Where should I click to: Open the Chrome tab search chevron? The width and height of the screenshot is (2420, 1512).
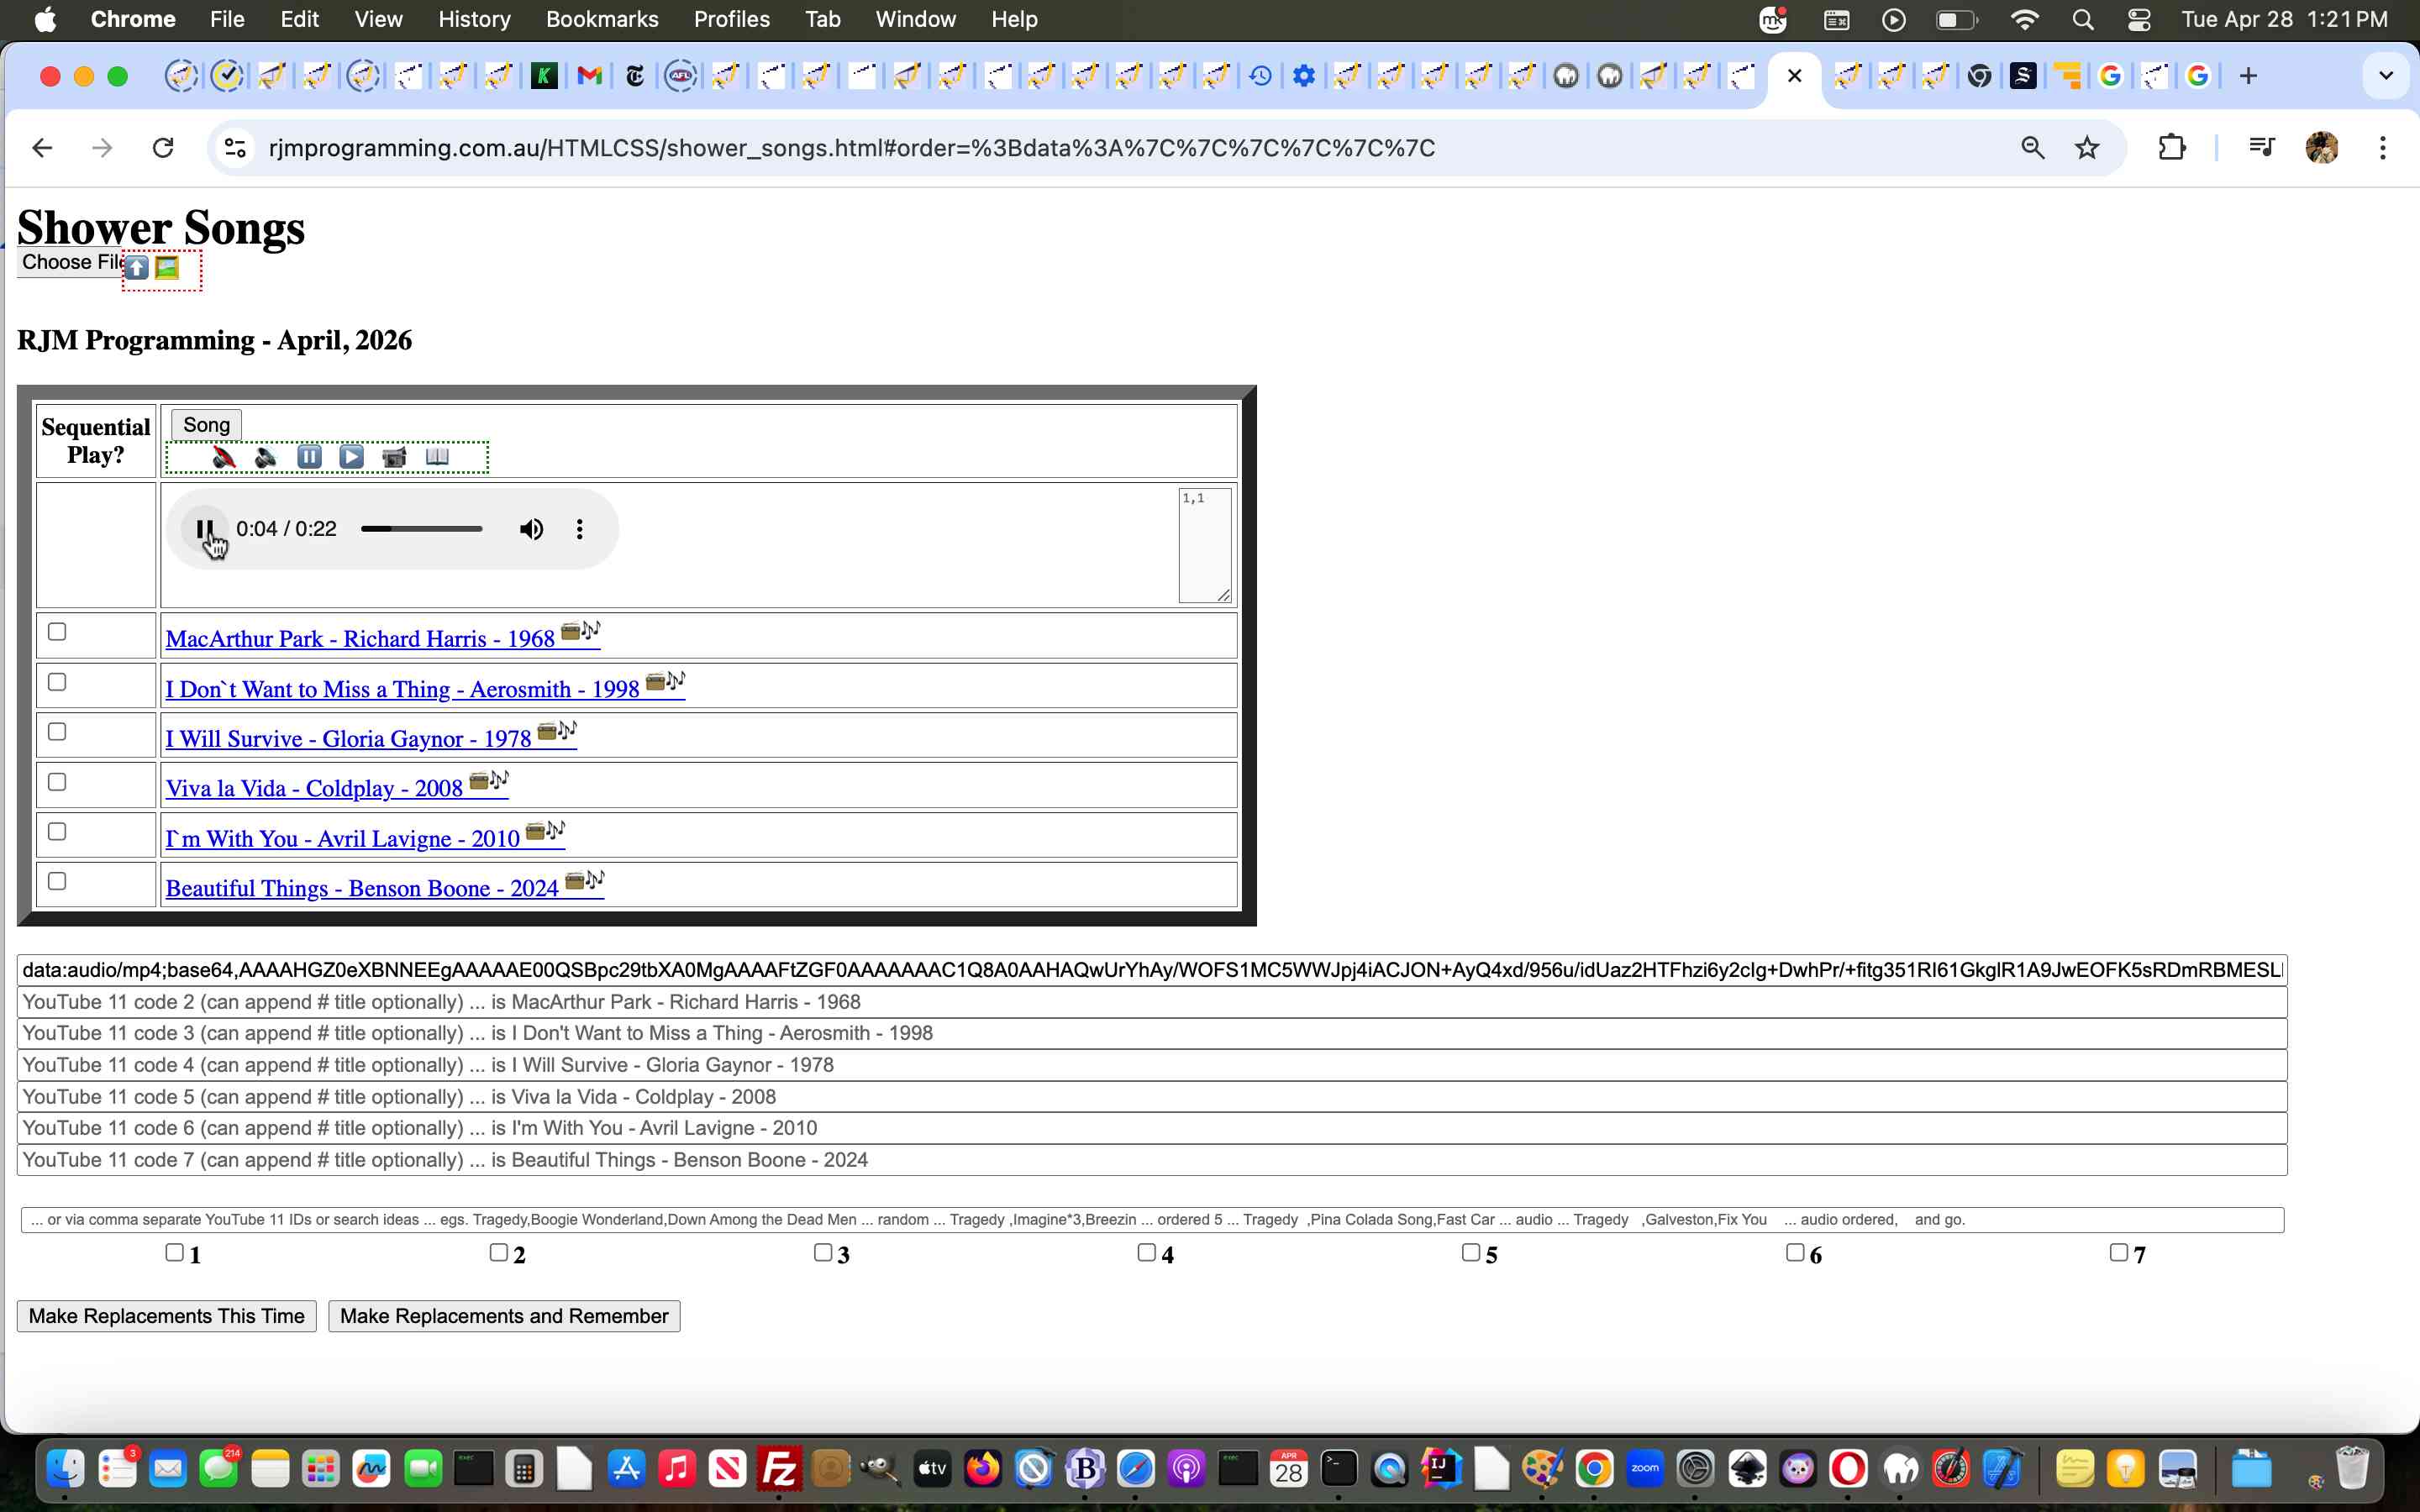2387,75
